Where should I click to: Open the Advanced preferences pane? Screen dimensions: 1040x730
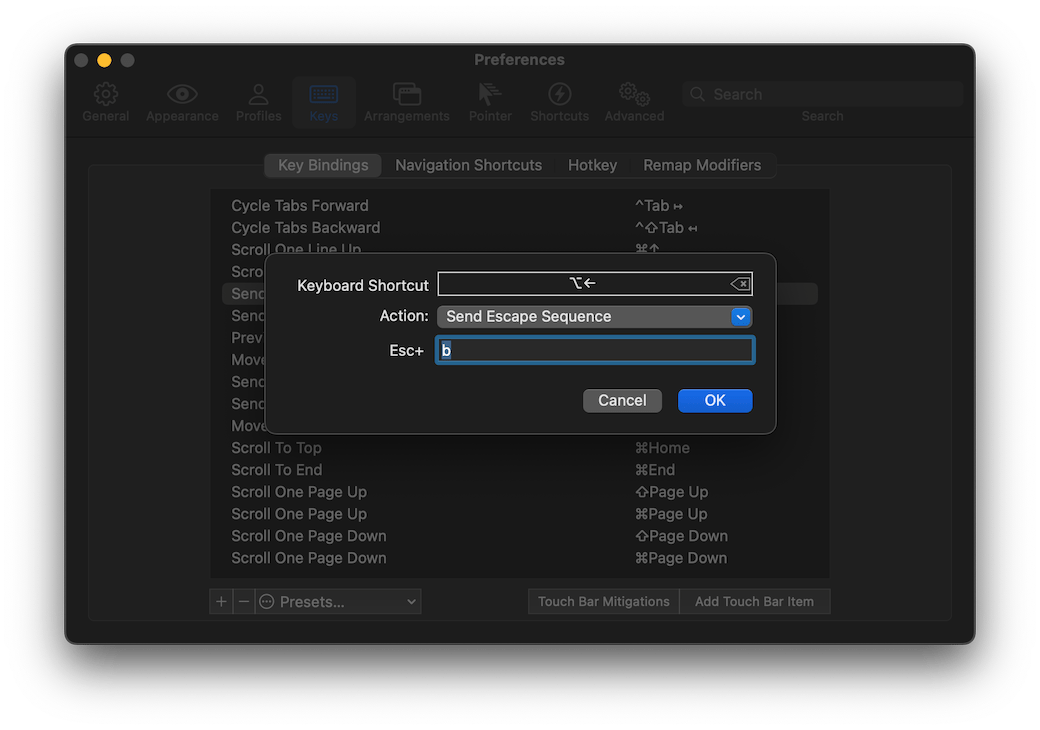[x=634, y=103]
